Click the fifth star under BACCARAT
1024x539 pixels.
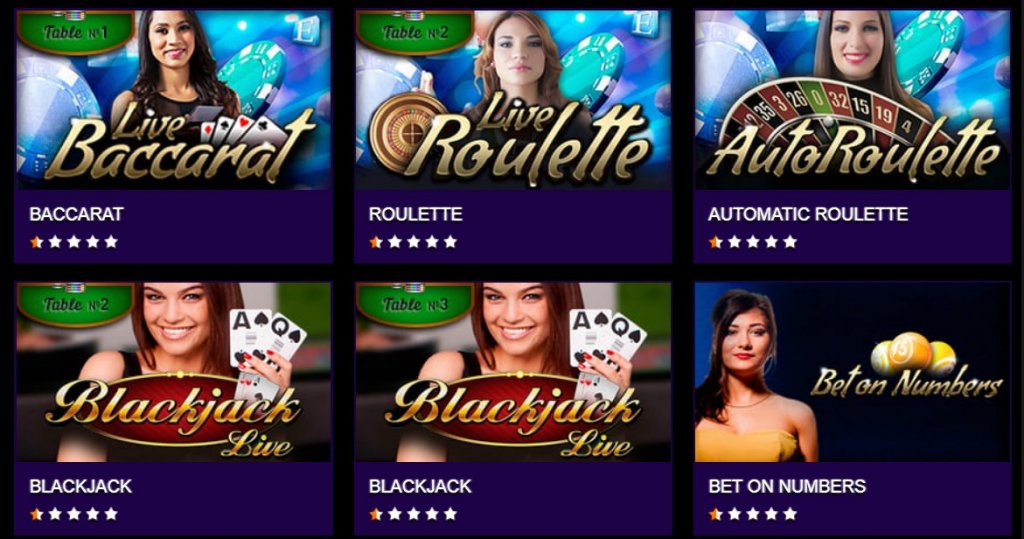tap(111, 242)
